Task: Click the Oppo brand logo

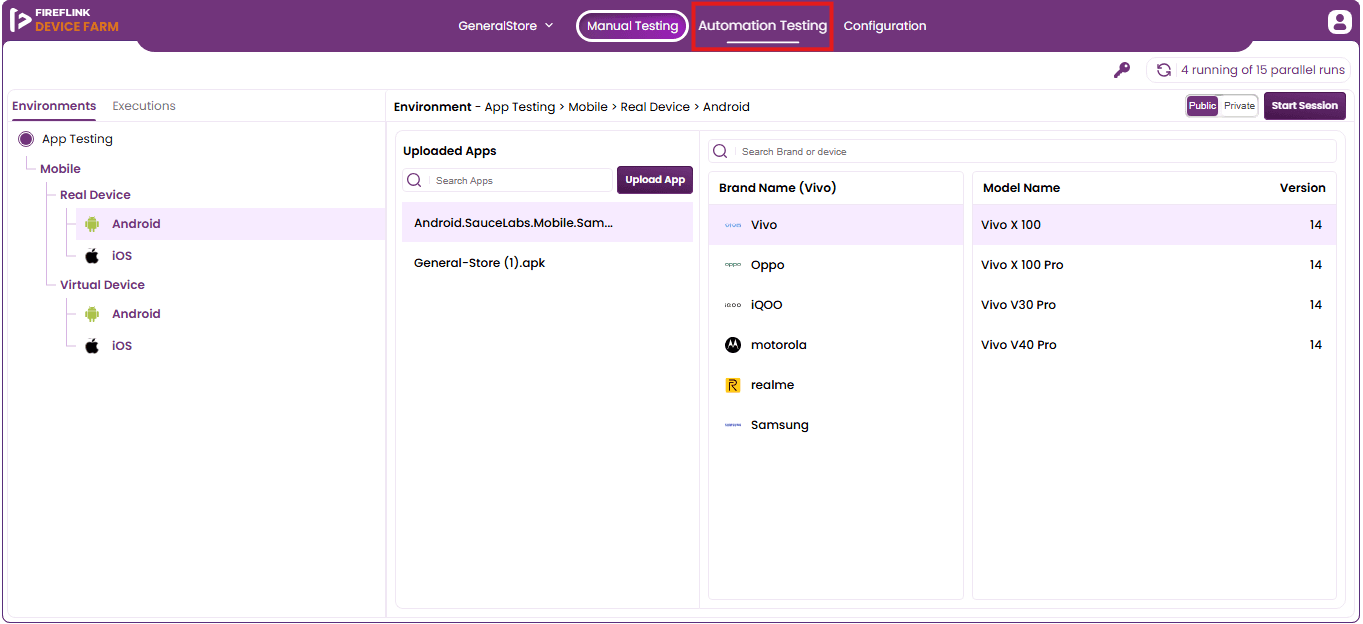Action: tap(733, 265)
